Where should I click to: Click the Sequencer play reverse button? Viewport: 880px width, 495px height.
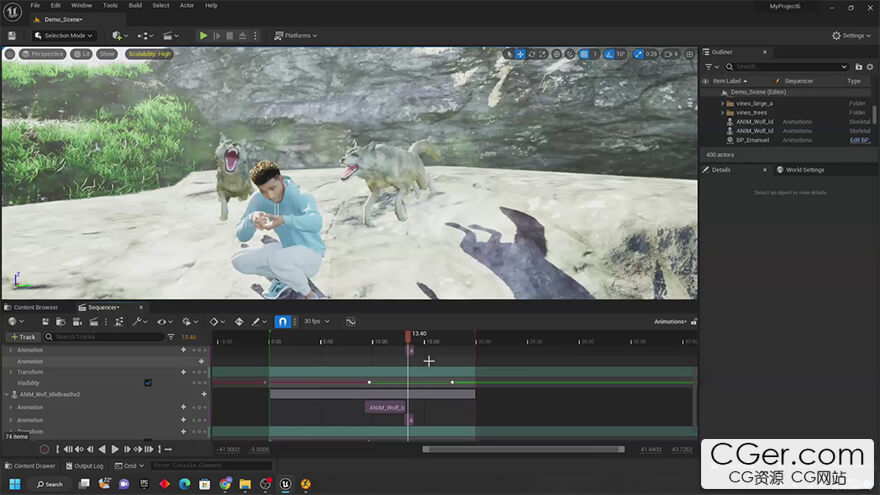coord(102,449)
